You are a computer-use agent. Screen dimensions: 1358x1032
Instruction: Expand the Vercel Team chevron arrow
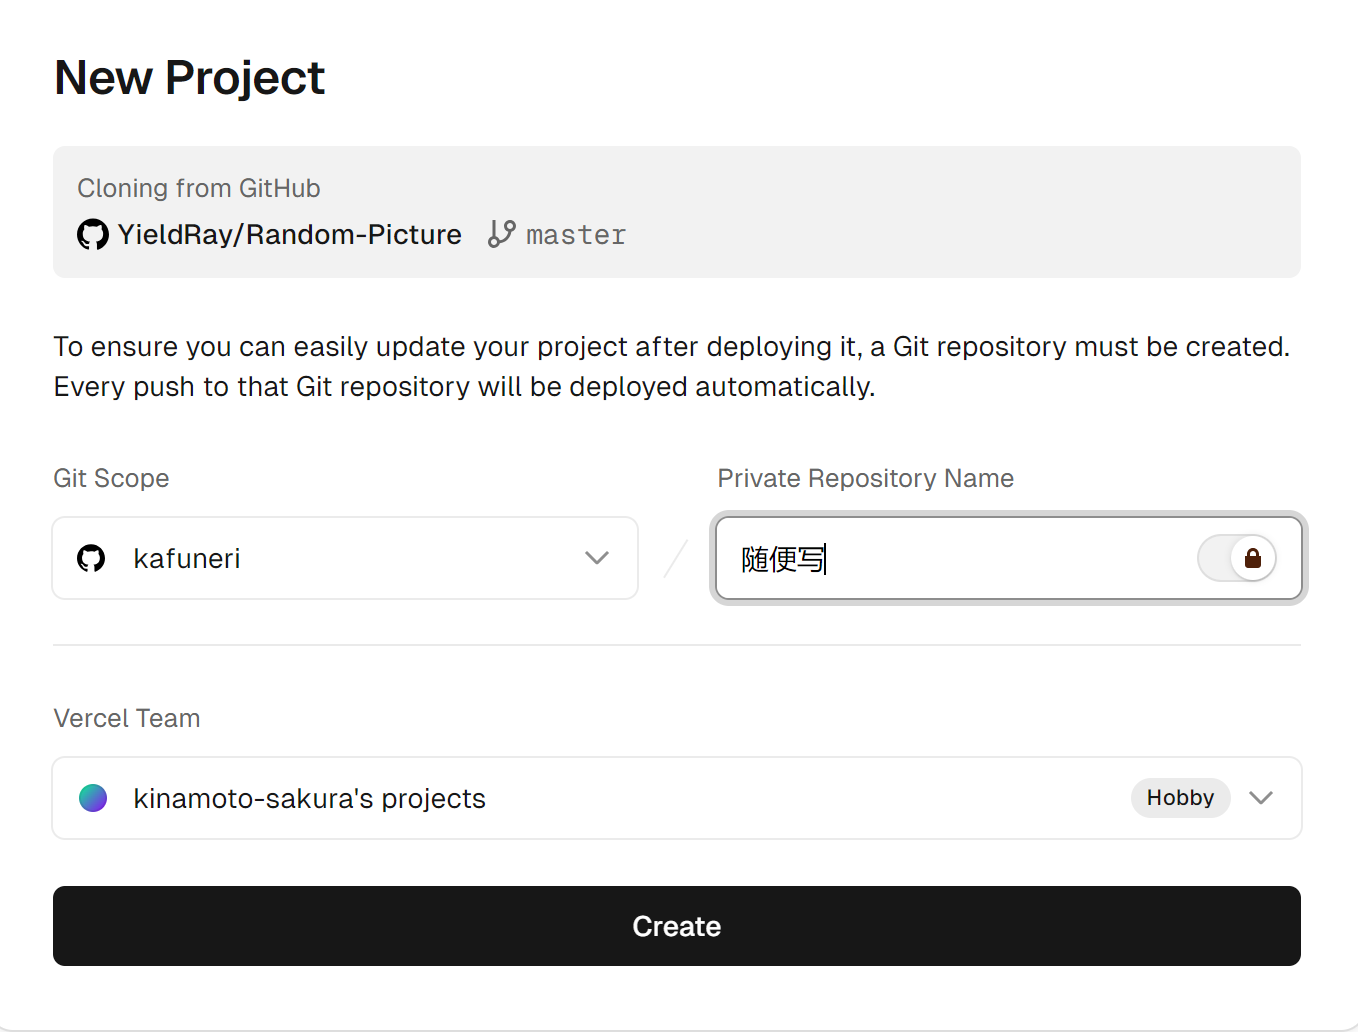1261,798
